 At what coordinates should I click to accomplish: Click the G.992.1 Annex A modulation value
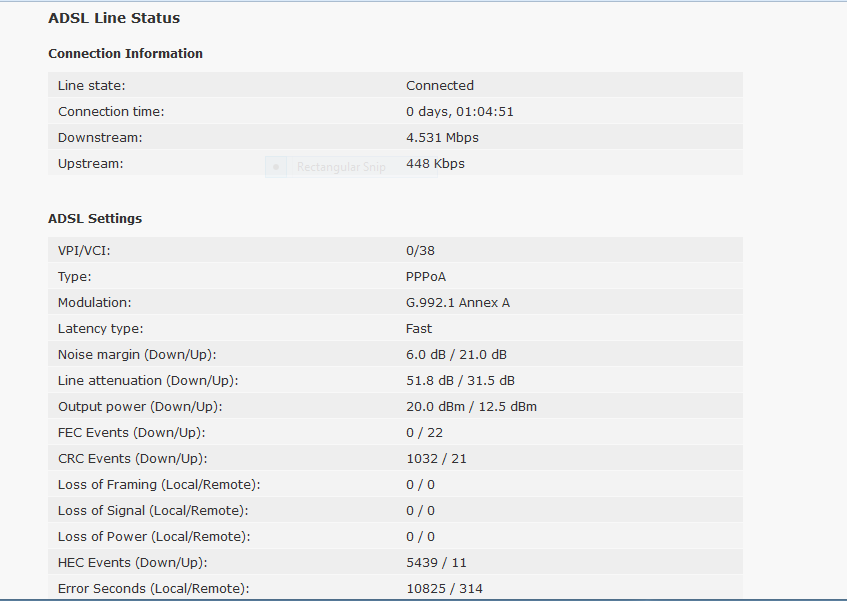458,302
